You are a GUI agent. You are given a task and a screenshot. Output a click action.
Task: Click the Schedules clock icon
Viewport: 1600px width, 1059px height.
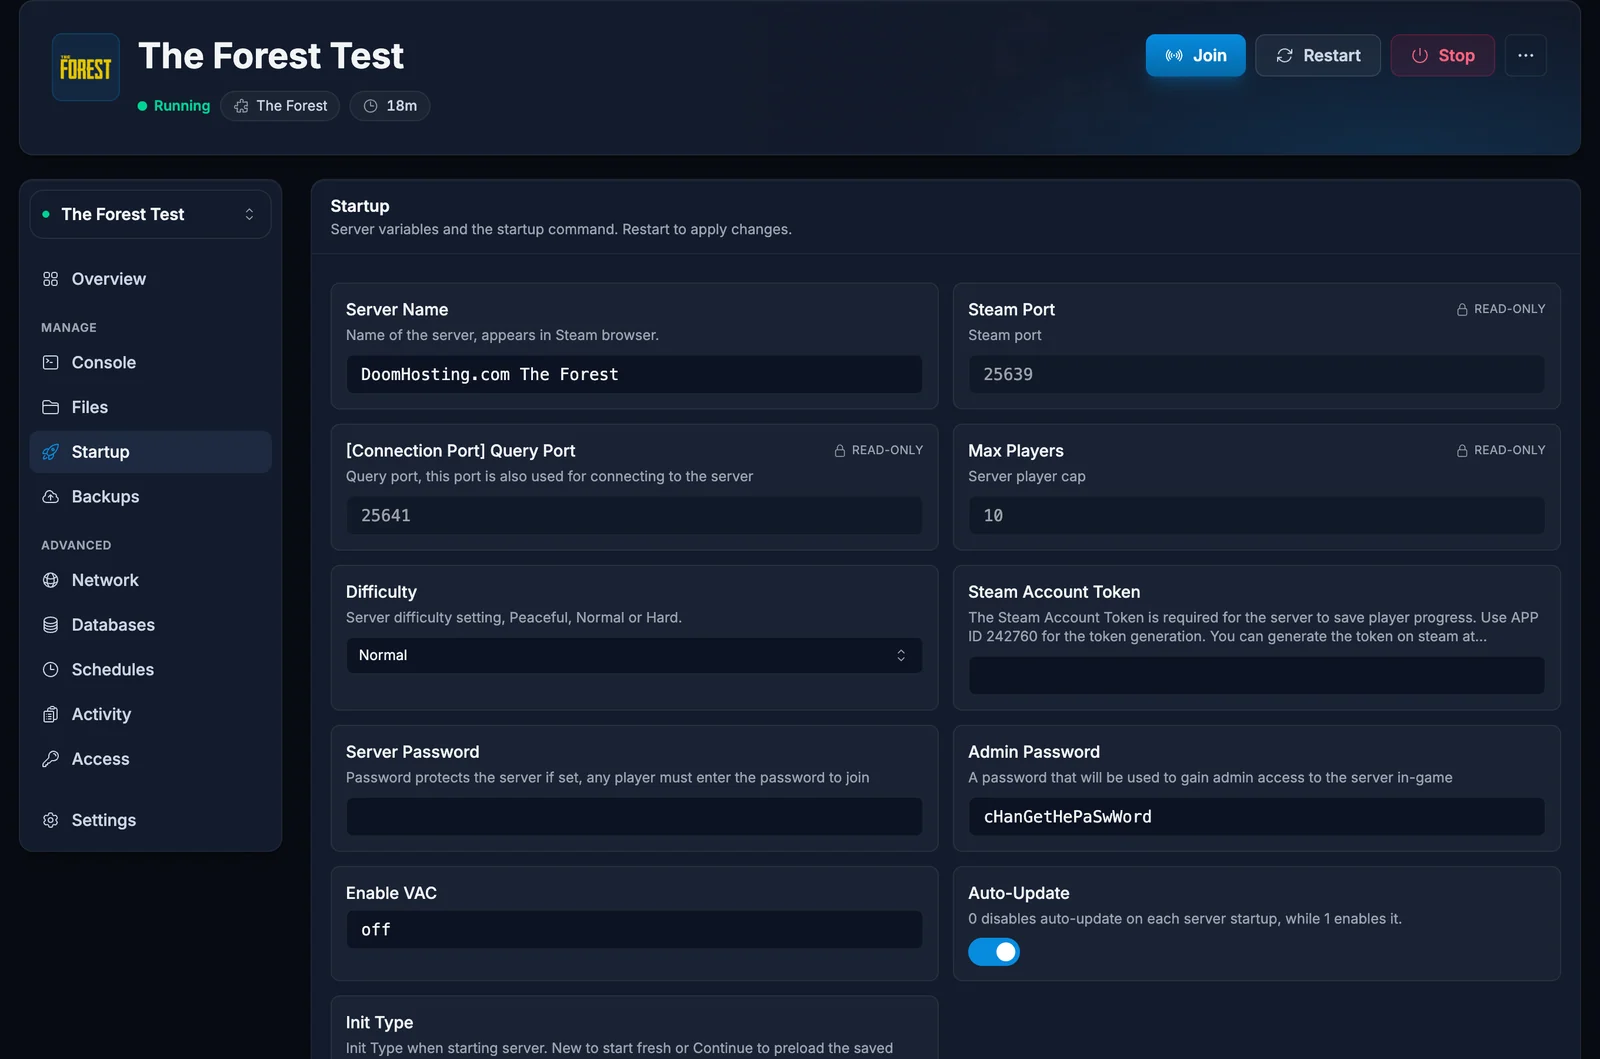click(51, 670)
